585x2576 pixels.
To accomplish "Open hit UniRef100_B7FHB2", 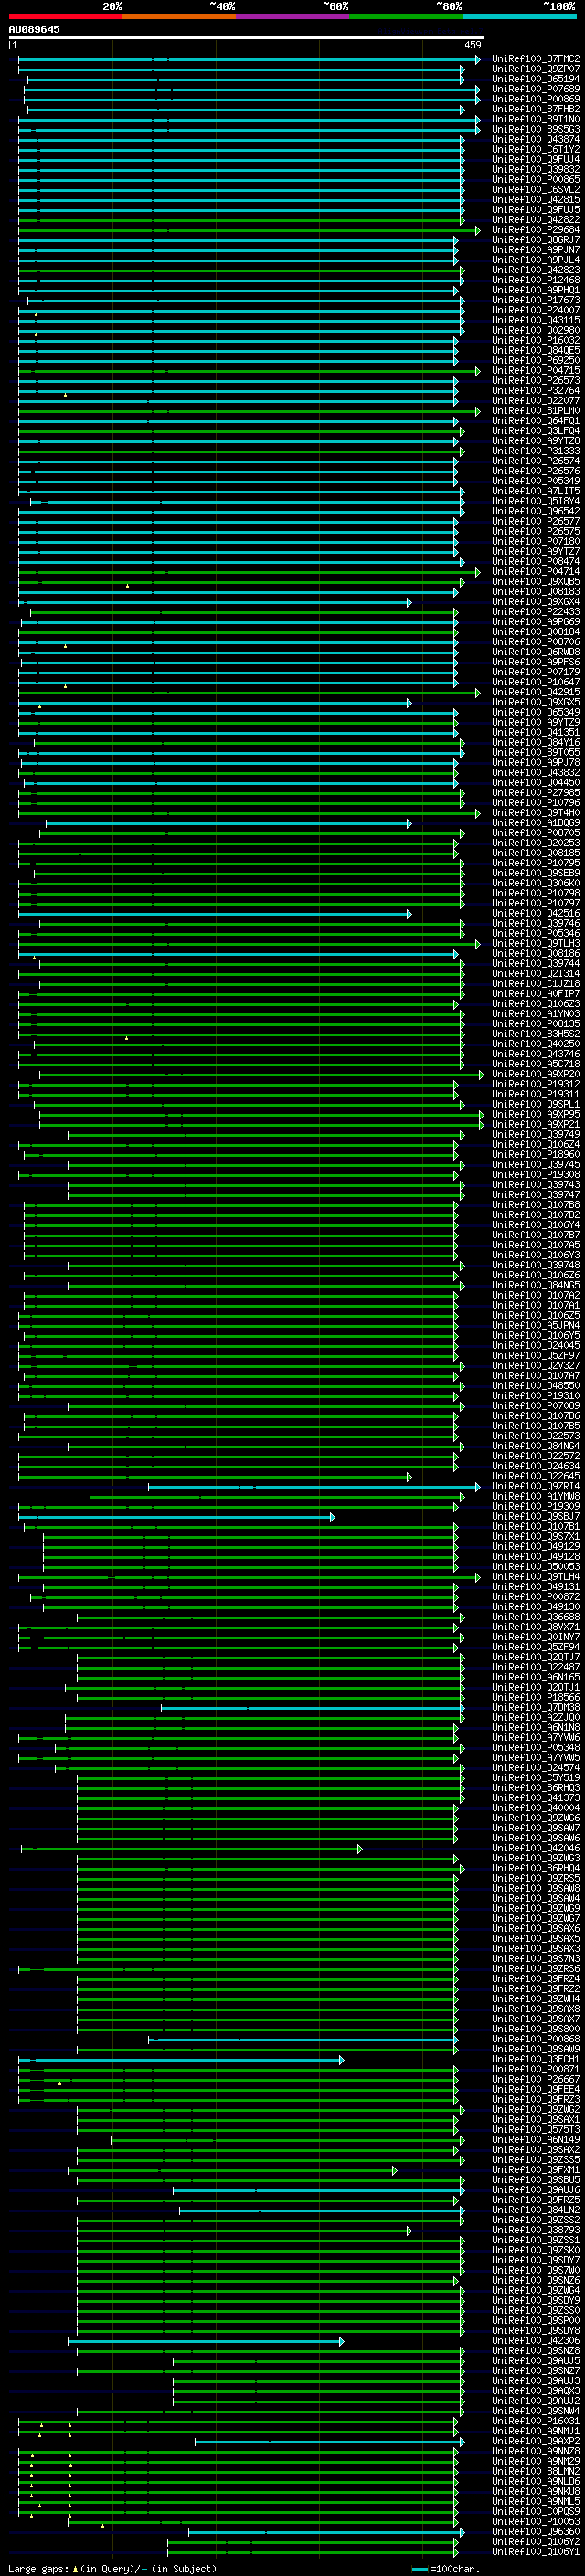I will (536, 109).
